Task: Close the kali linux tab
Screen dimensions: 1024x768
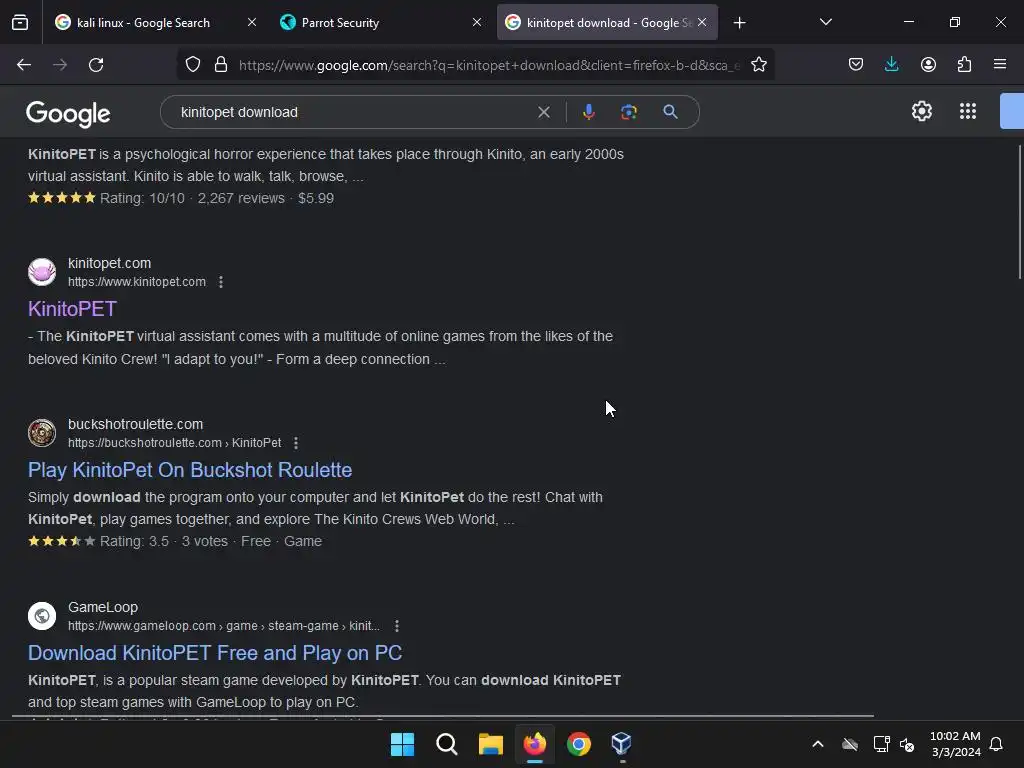Action: click(252, 23)
